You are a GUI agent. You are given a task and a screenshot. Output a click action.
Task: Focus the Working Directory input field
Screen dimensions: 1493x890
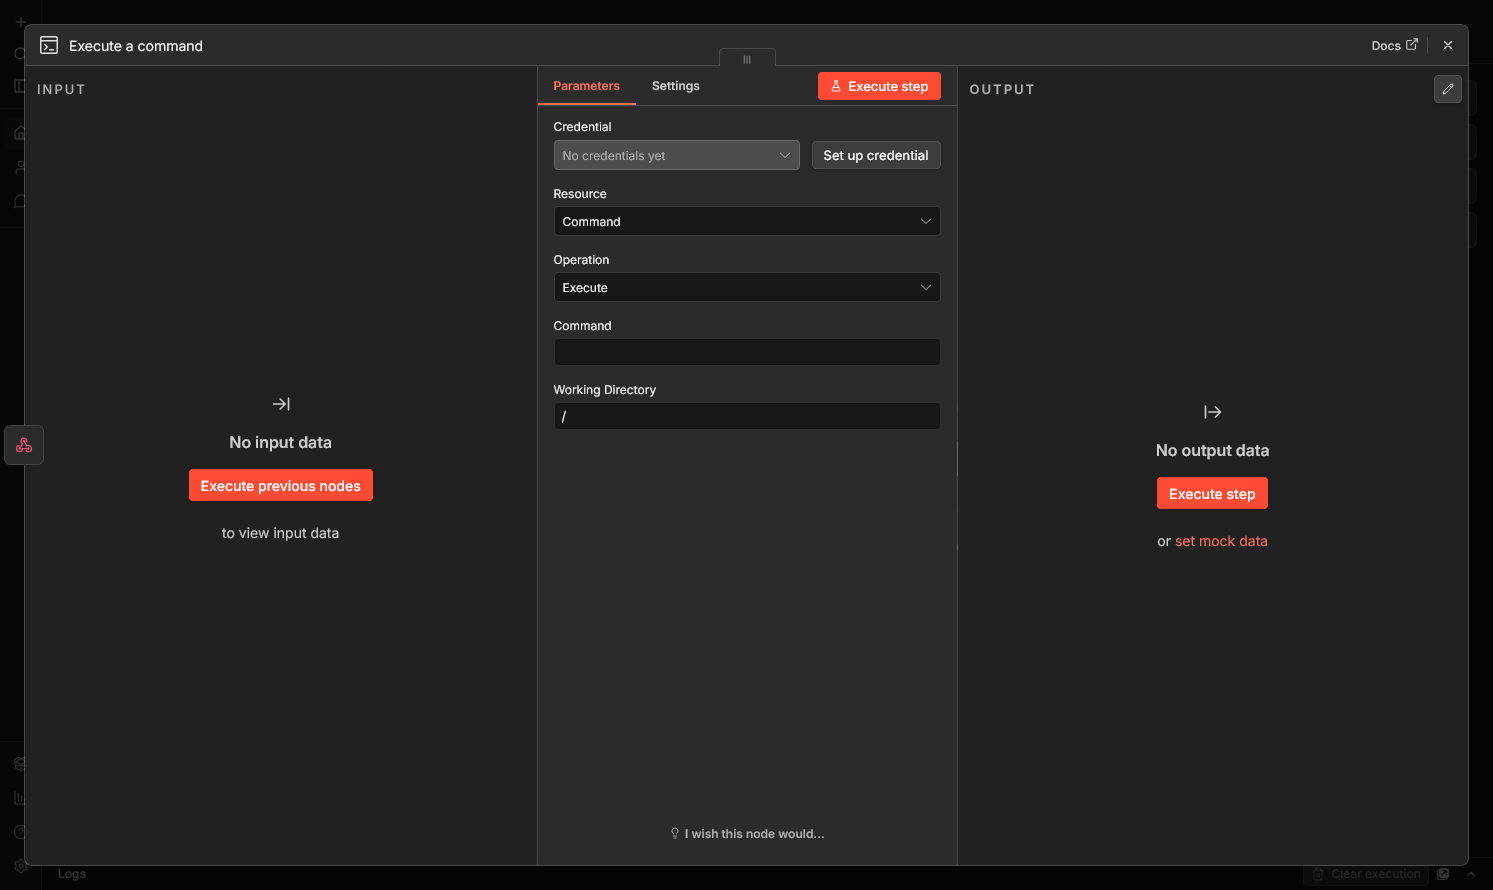(746, 416)
